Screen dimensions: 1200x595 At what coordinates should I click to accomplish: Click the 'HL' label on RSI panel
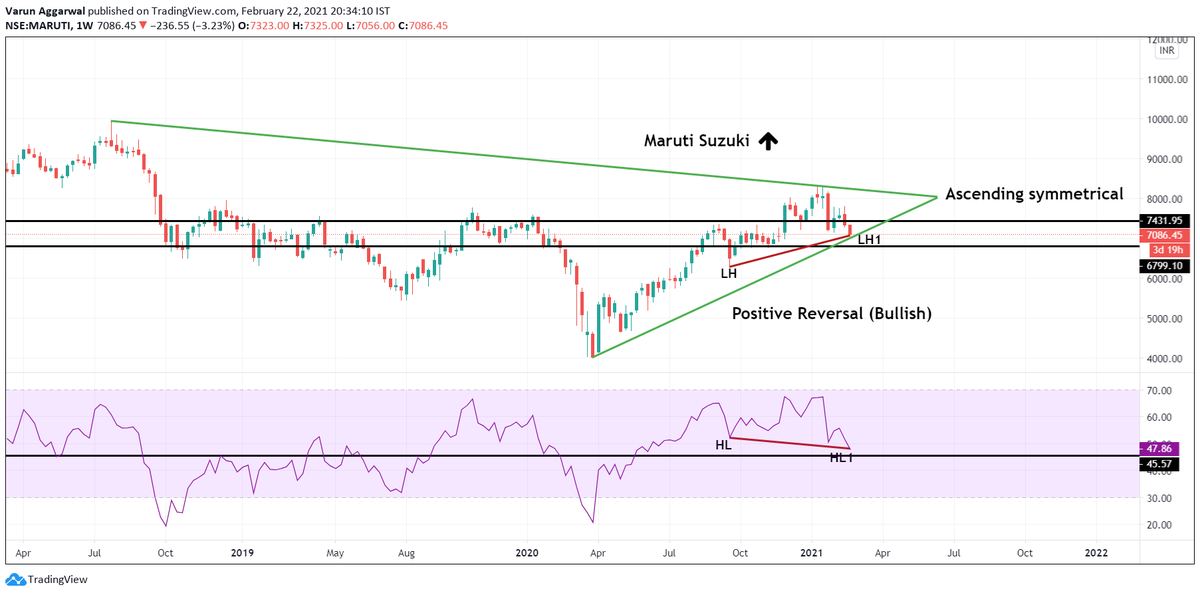pyautogui.click(x=723, y=445)
